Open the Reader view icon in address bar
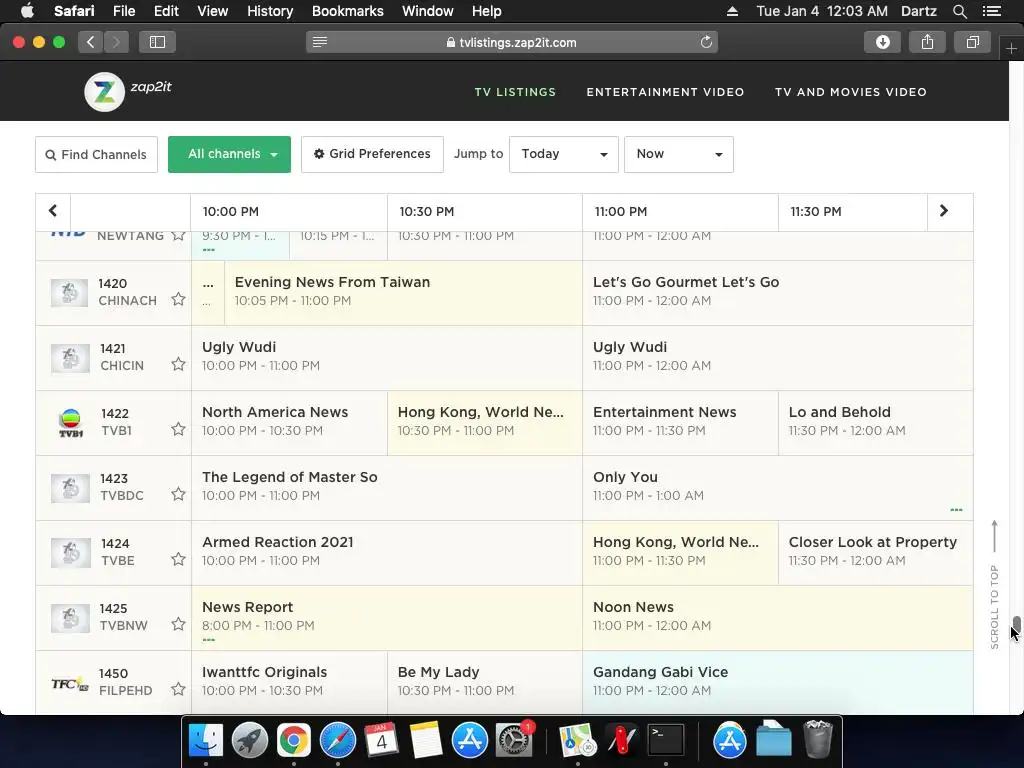 pos(320,42)
